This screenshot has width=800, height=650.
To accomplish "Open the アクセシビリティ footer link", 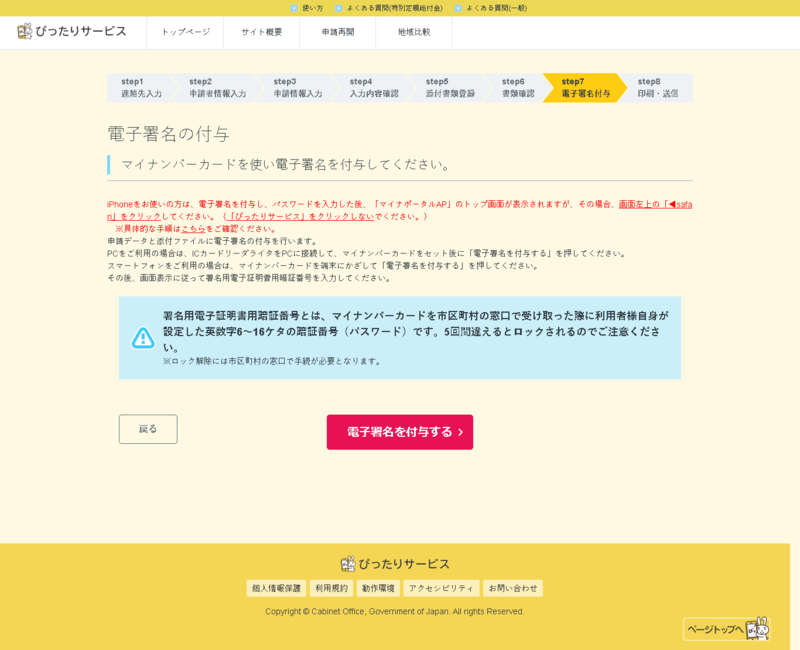I will [x=441, y=588].
